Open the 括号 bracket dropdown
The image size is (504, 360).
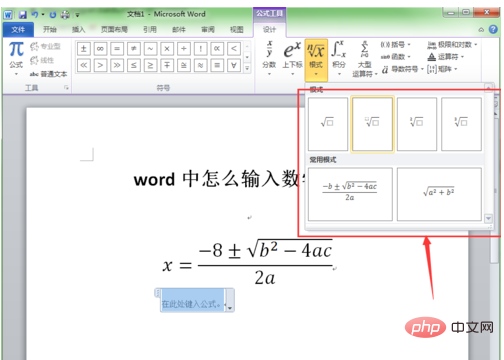[395, 44]
